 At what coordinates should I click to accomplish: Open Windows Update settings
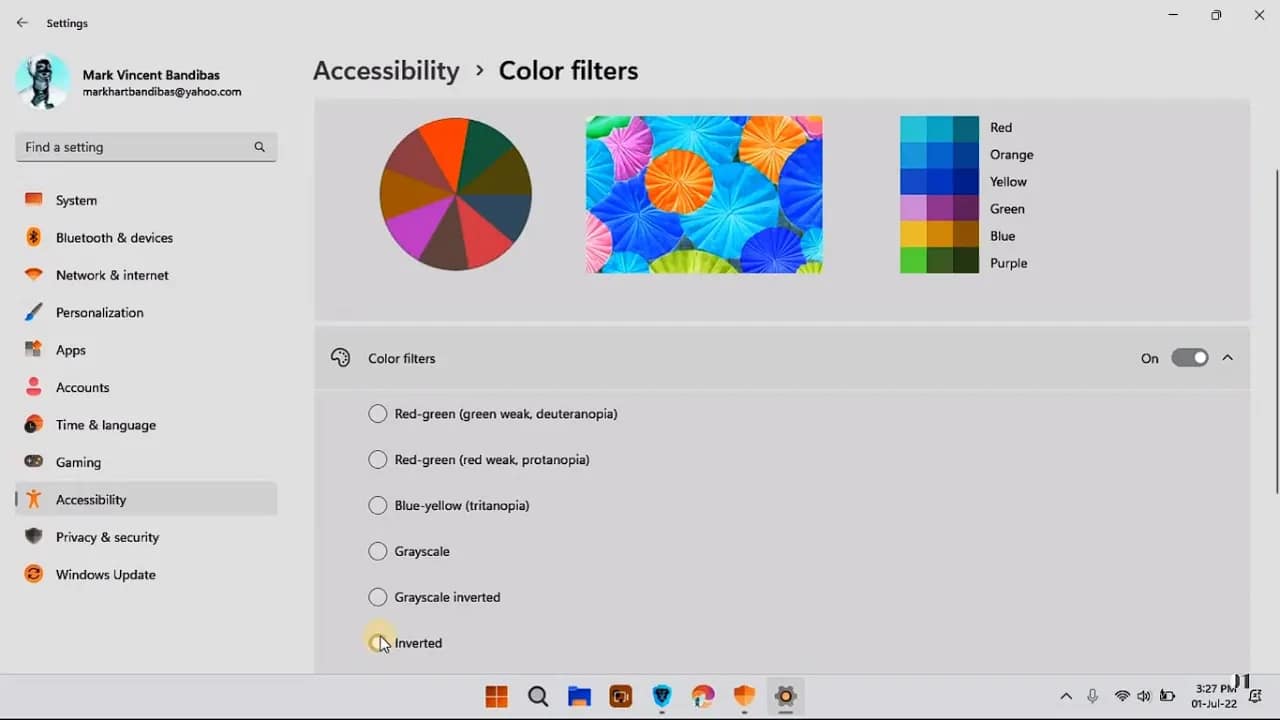click(x=105, y=574)
